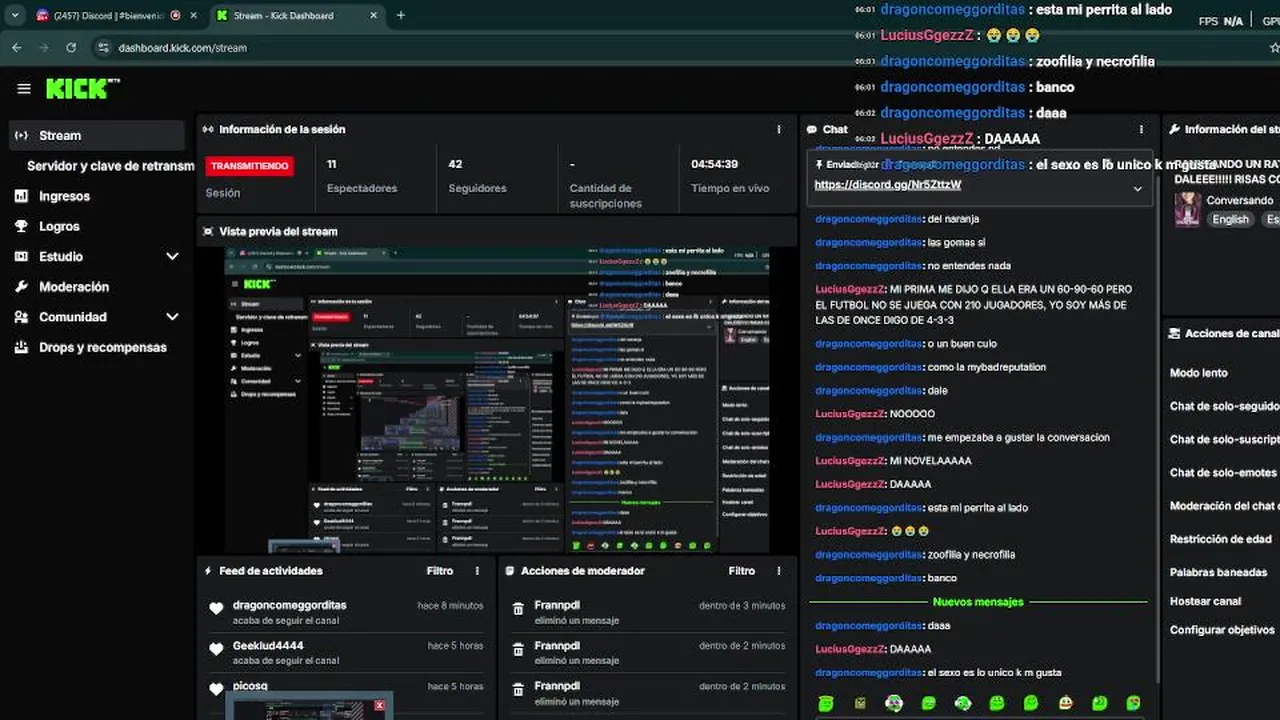The image size is (1280, 720).
Task: Click the 04:54:39 Tiempo en vivo value
Action: point(714,164)
